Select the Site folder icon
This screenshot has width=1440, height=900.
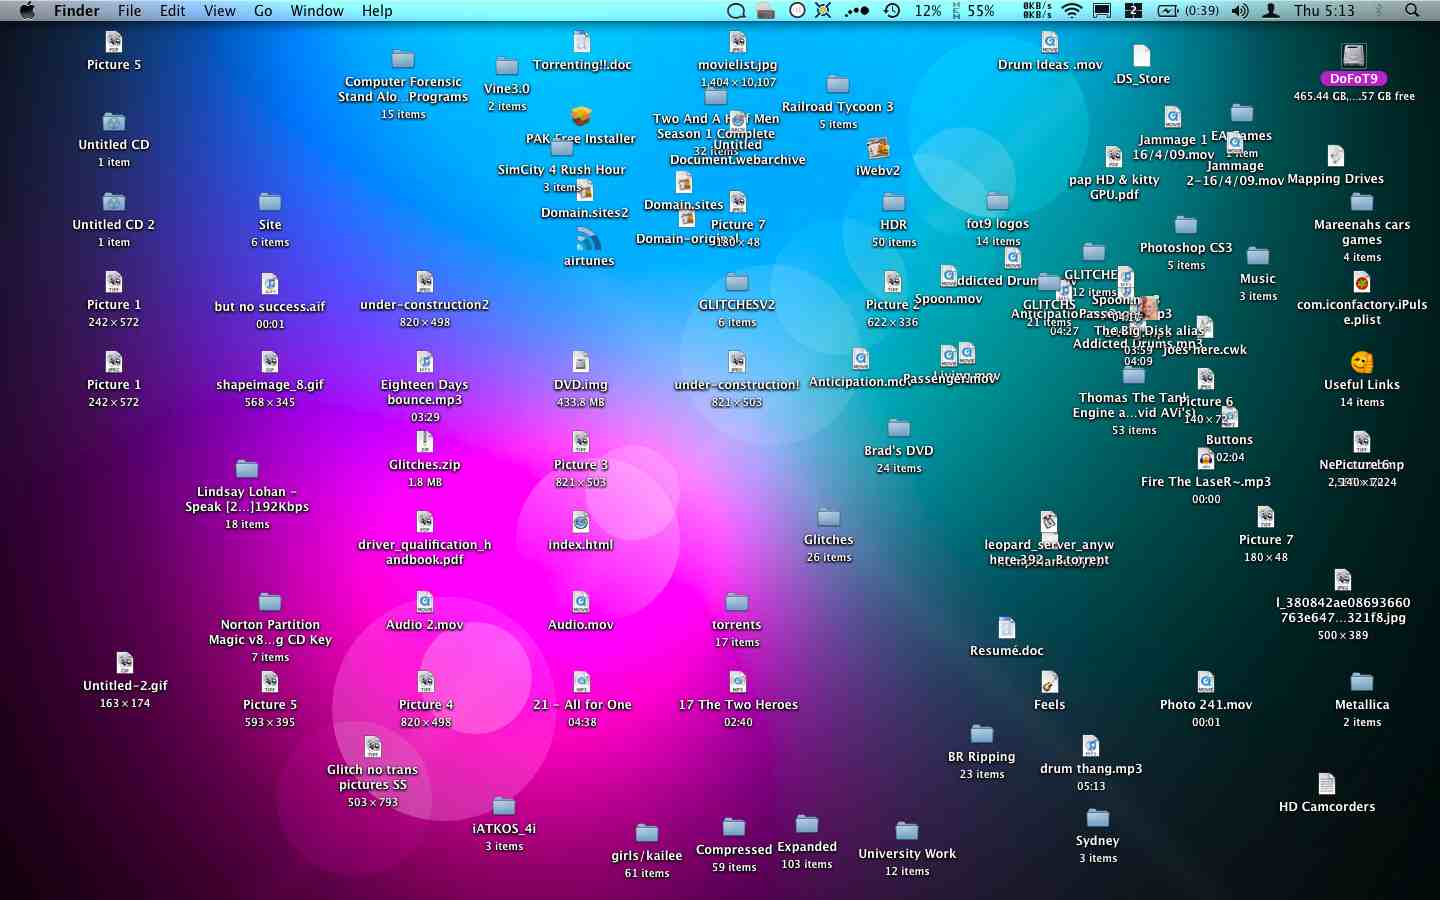[270, 202]
